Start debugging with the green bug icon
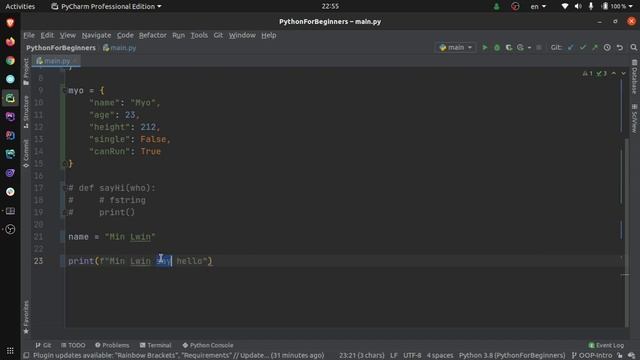The width and height of the screenshot is (640, 360). pyautogui.click(x=497, y=48)
